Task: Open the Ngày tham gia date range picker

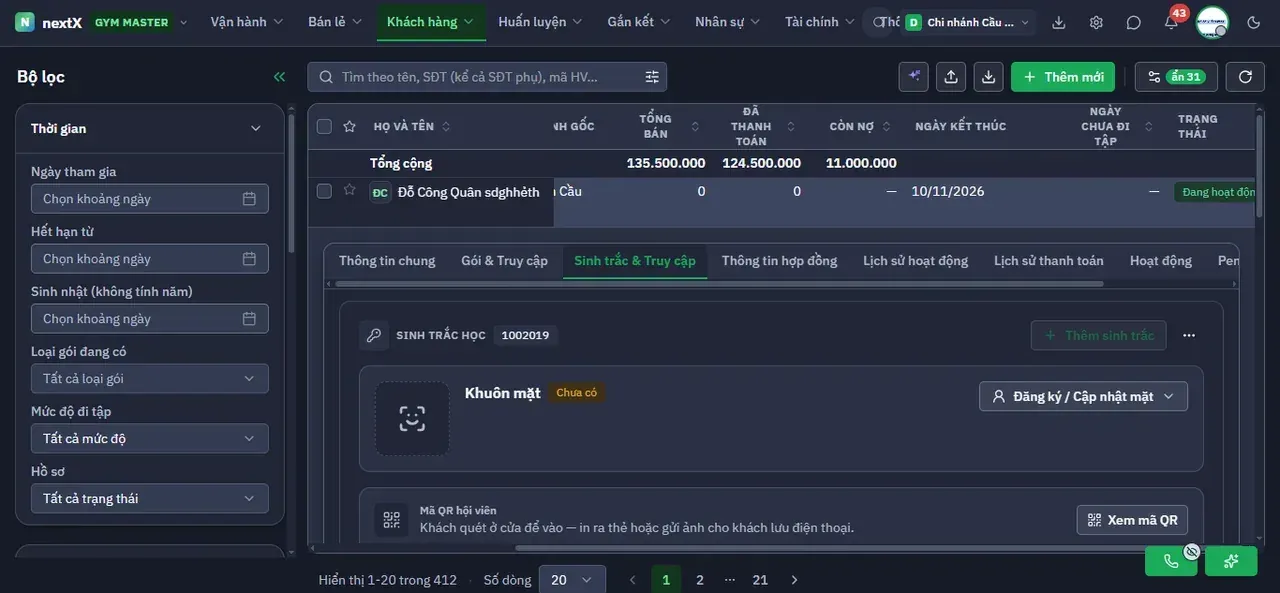Action: pos(150,199)
